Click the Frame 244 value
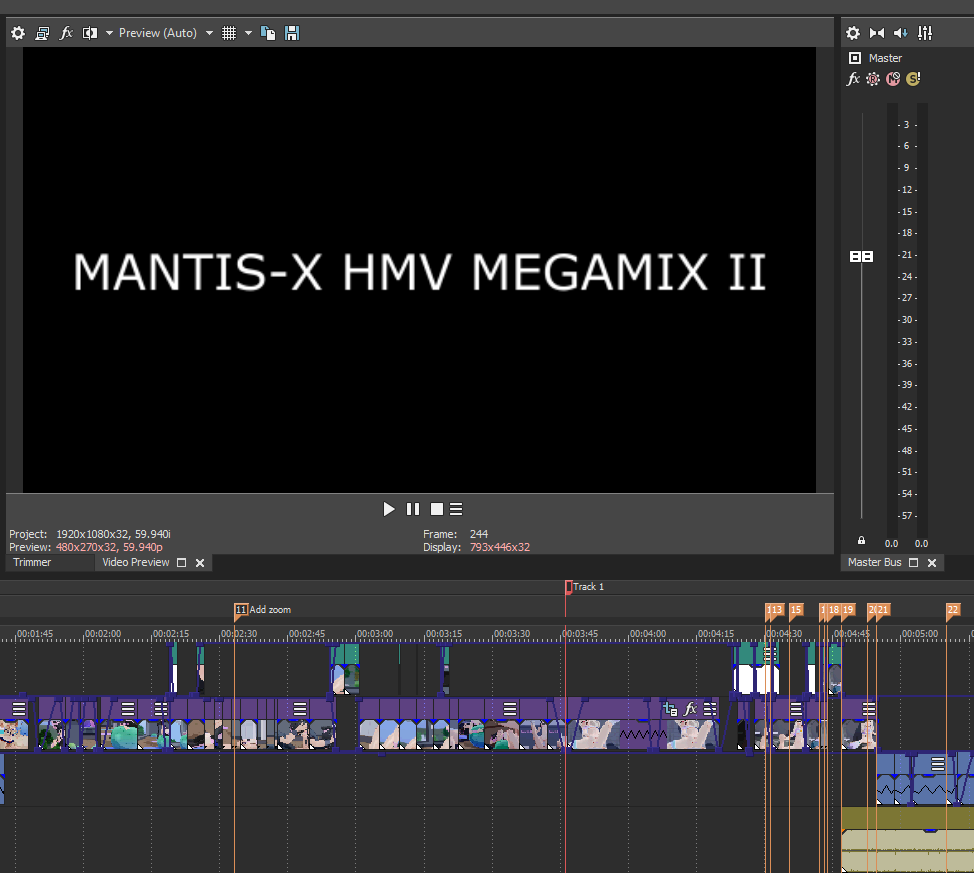The height and width of the screenshot is (873, 974). click(x=479, y=534)
